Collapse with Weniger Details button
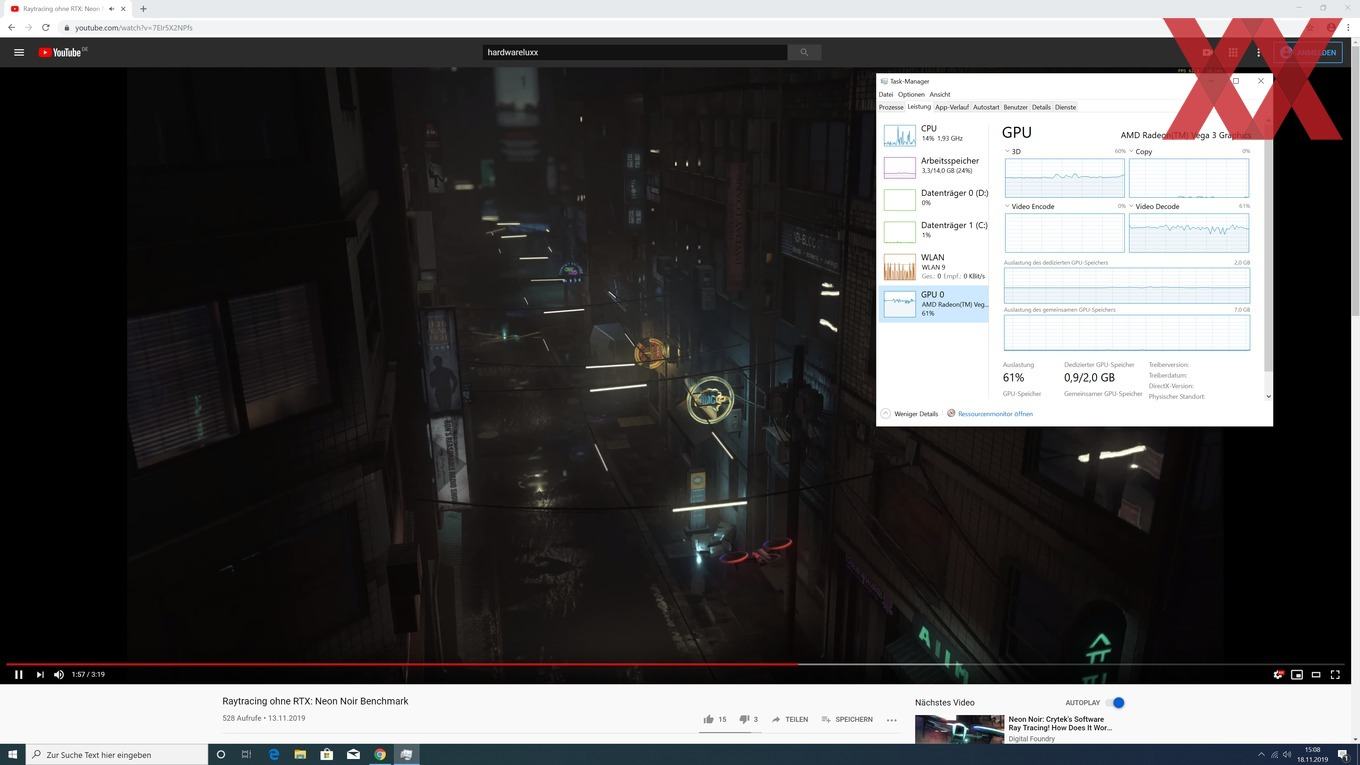The width and height of the screenshot is (1360, 765). pos(910,414)
